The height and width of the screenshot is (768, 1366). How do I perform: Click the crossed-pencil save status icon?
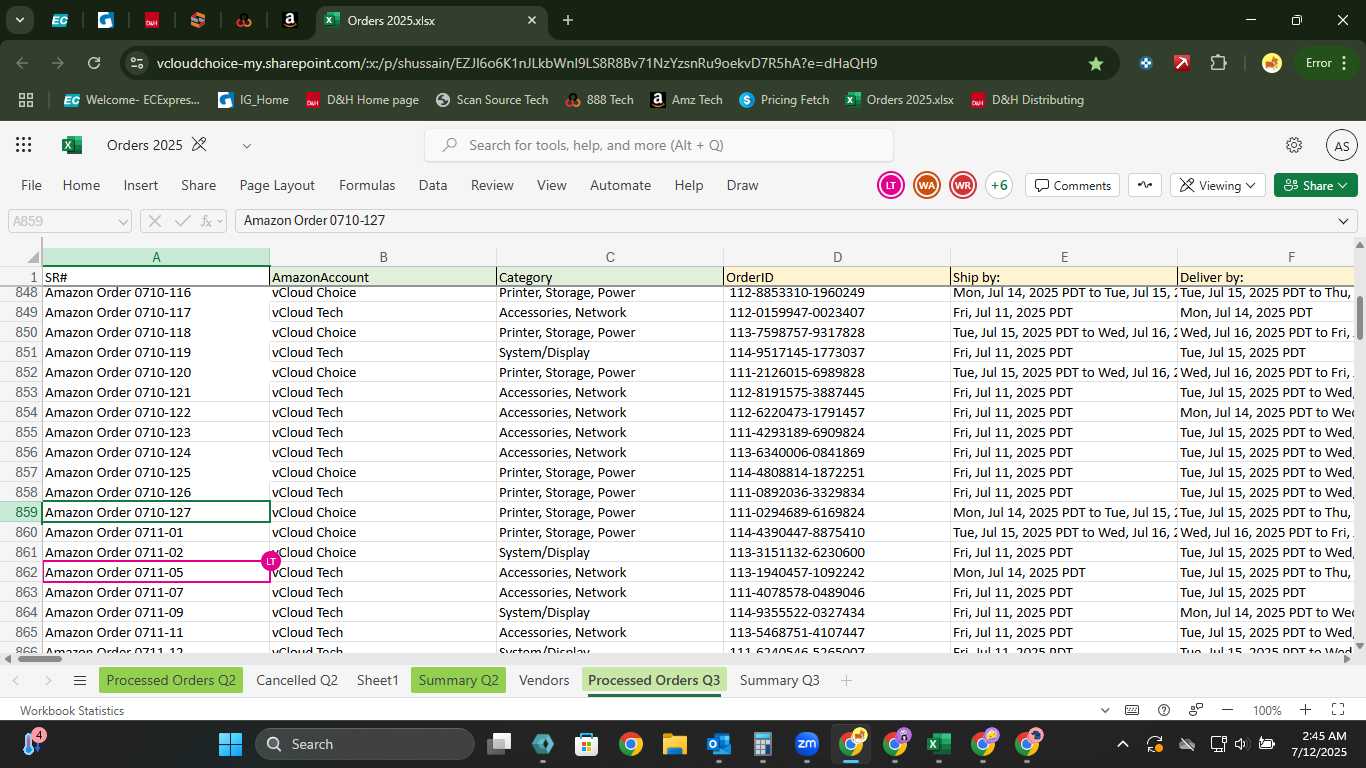(x=199, y=145)
